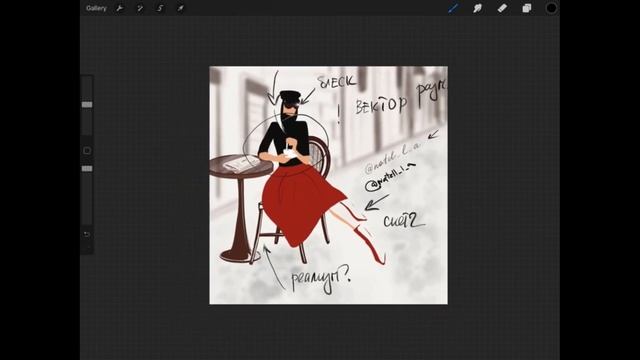Image resolution: width=640 pixels, height=360 pixels.
Task: Select the Brush tool
Action: [453, 8]
